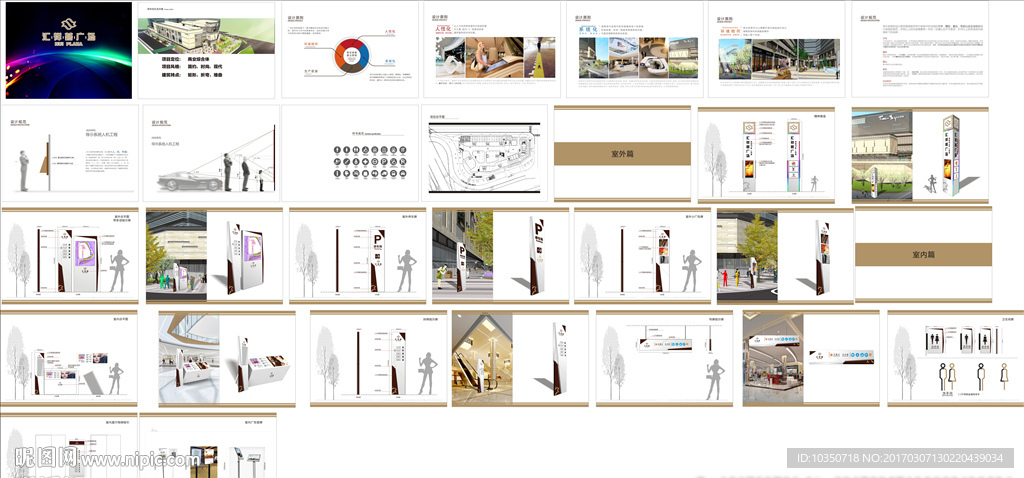Viewport: 1024px width, 478px height.
Task: Open the 人性化 design principle page
Action: pyautogui.click(x=492, y=50)
